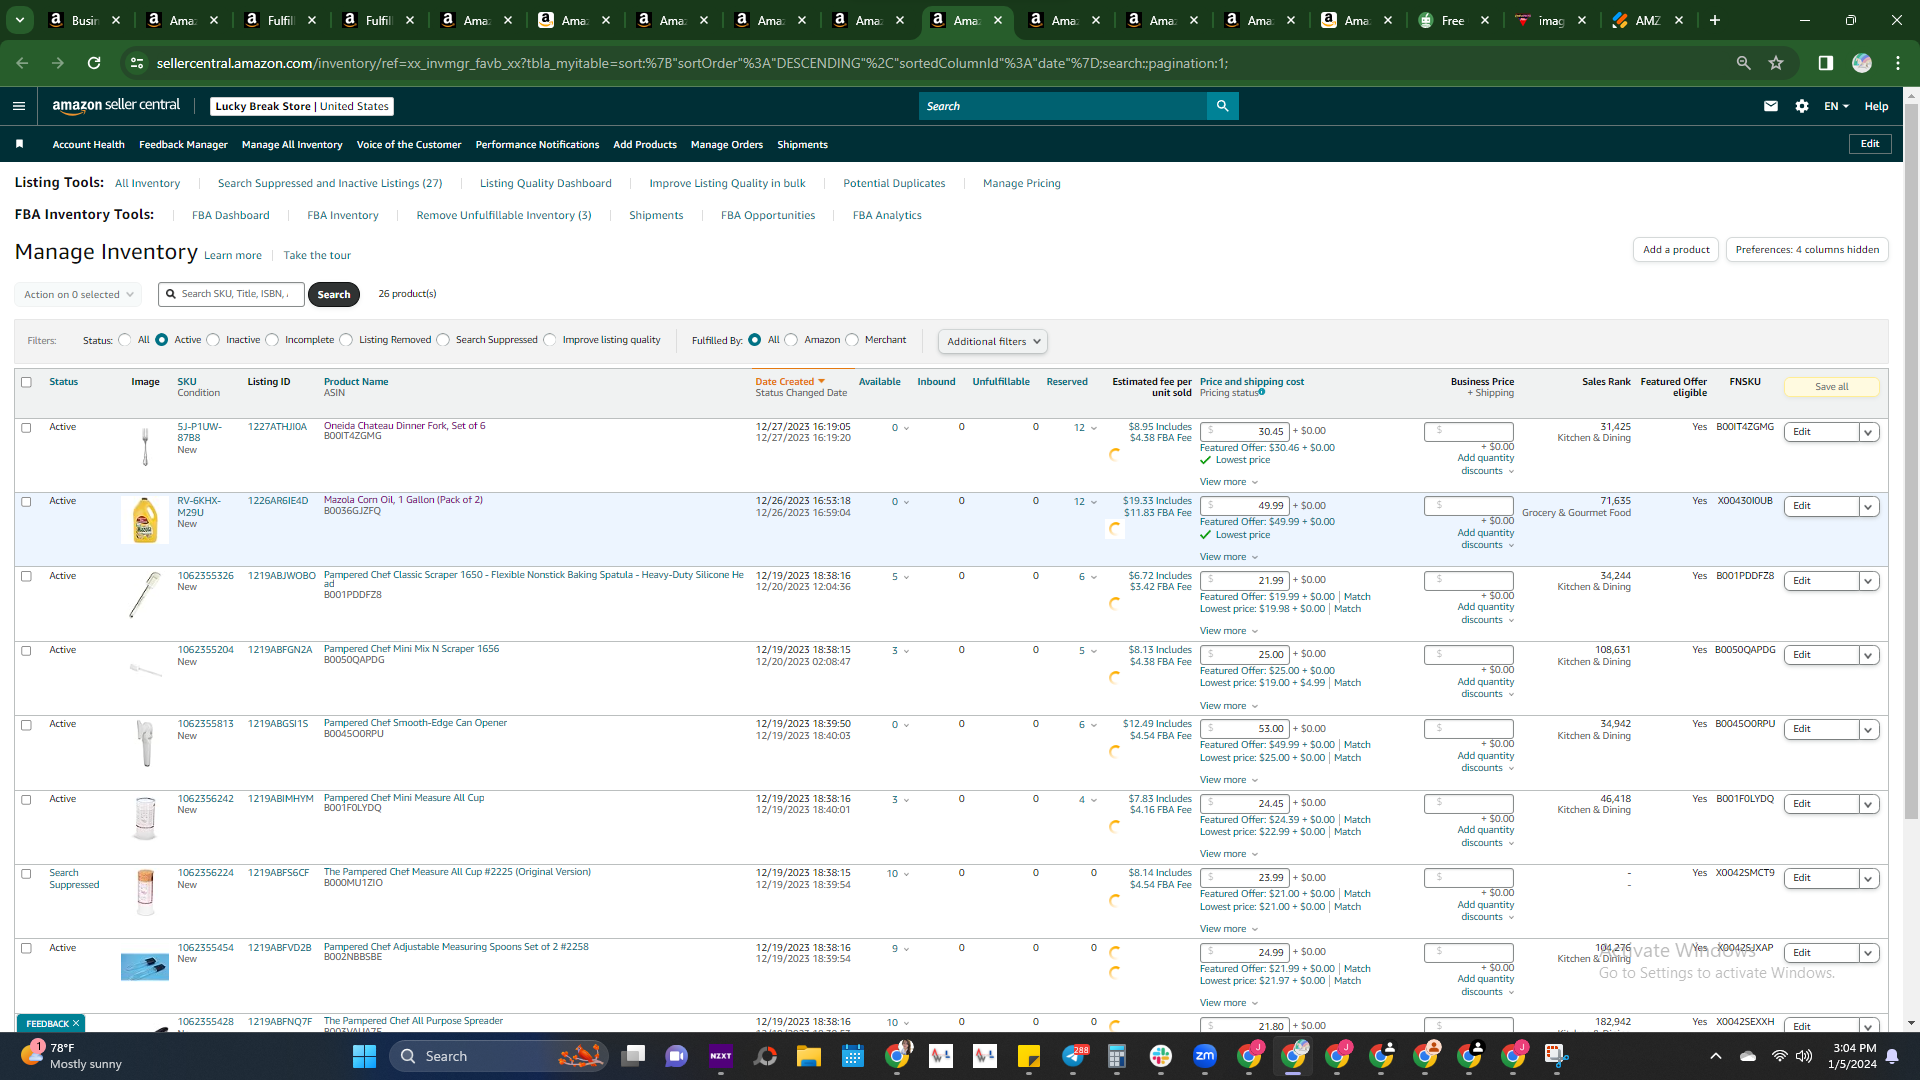Select Fulfilled By Amazon radio button
Image resolution: width=1920 pixels, height=1080 pixels.
pos(791,340)
